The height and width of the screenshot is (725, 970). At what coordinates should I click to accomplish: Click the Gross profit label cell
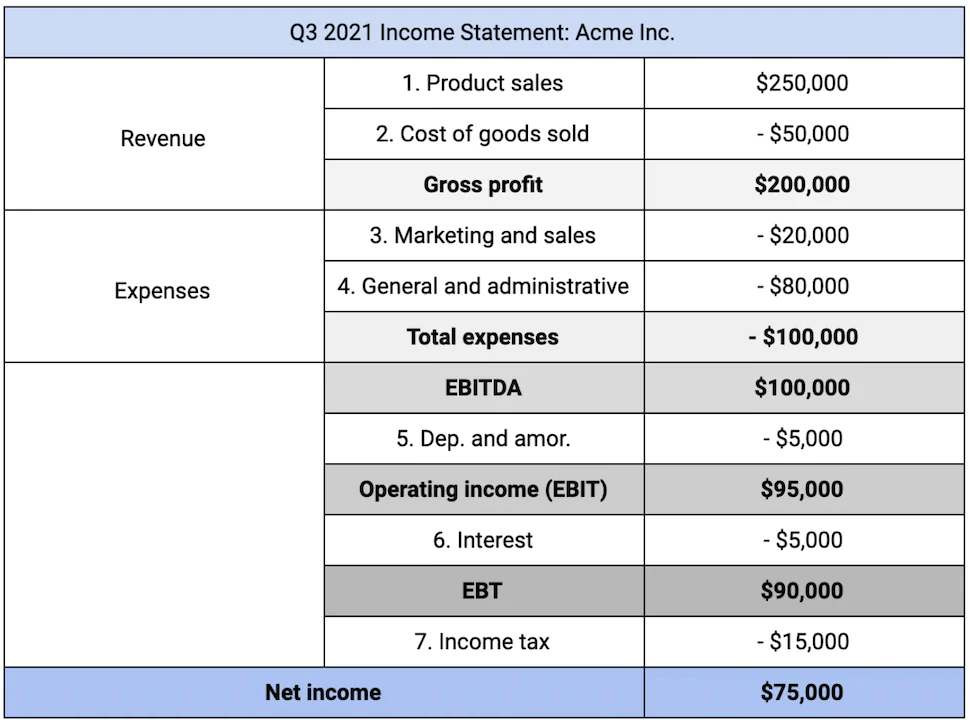tap(483, 185)
